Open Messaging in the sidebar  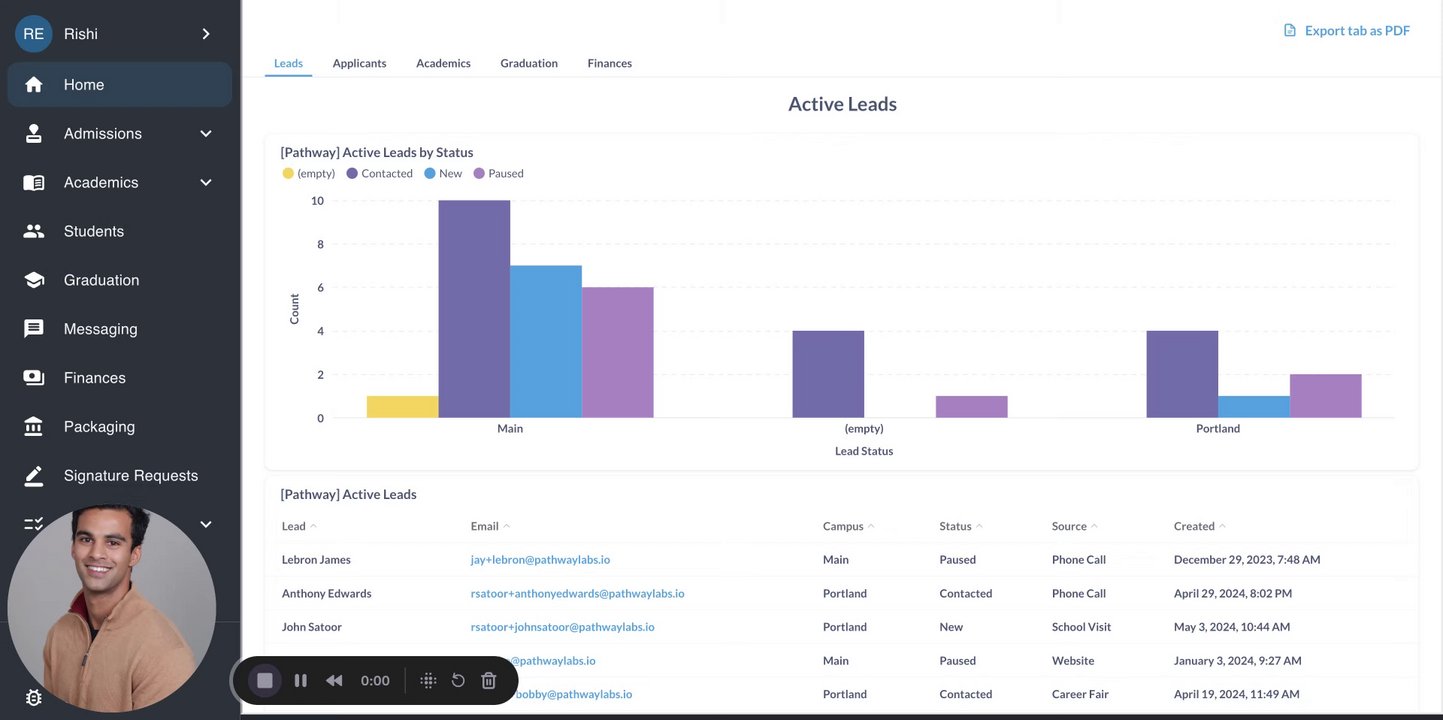(x=120, y=329)
